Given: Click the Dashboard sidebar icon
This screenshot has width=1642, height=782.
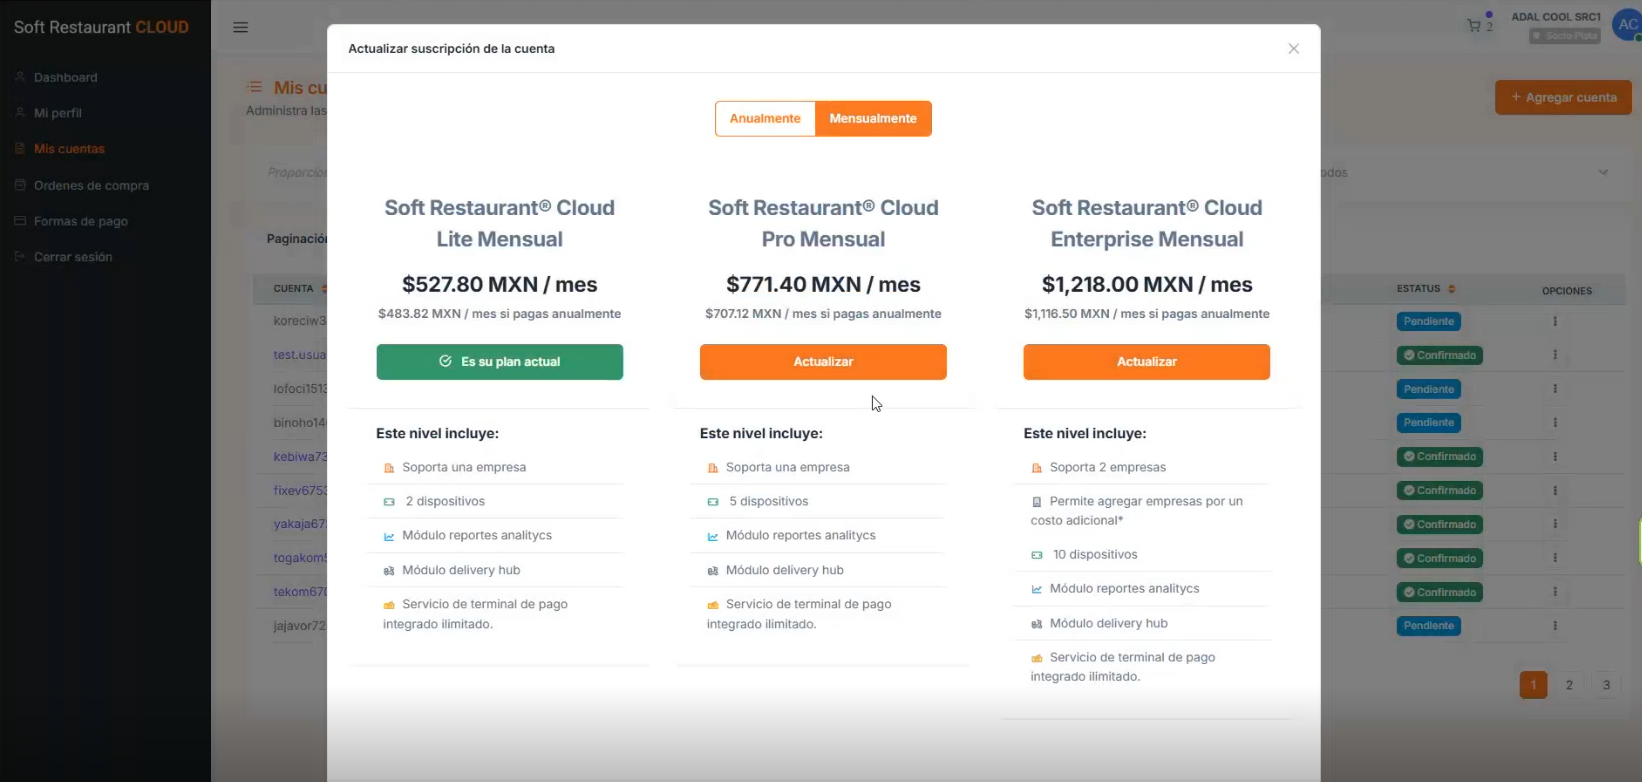Looking at the screenshot, I should pos(20,77).
